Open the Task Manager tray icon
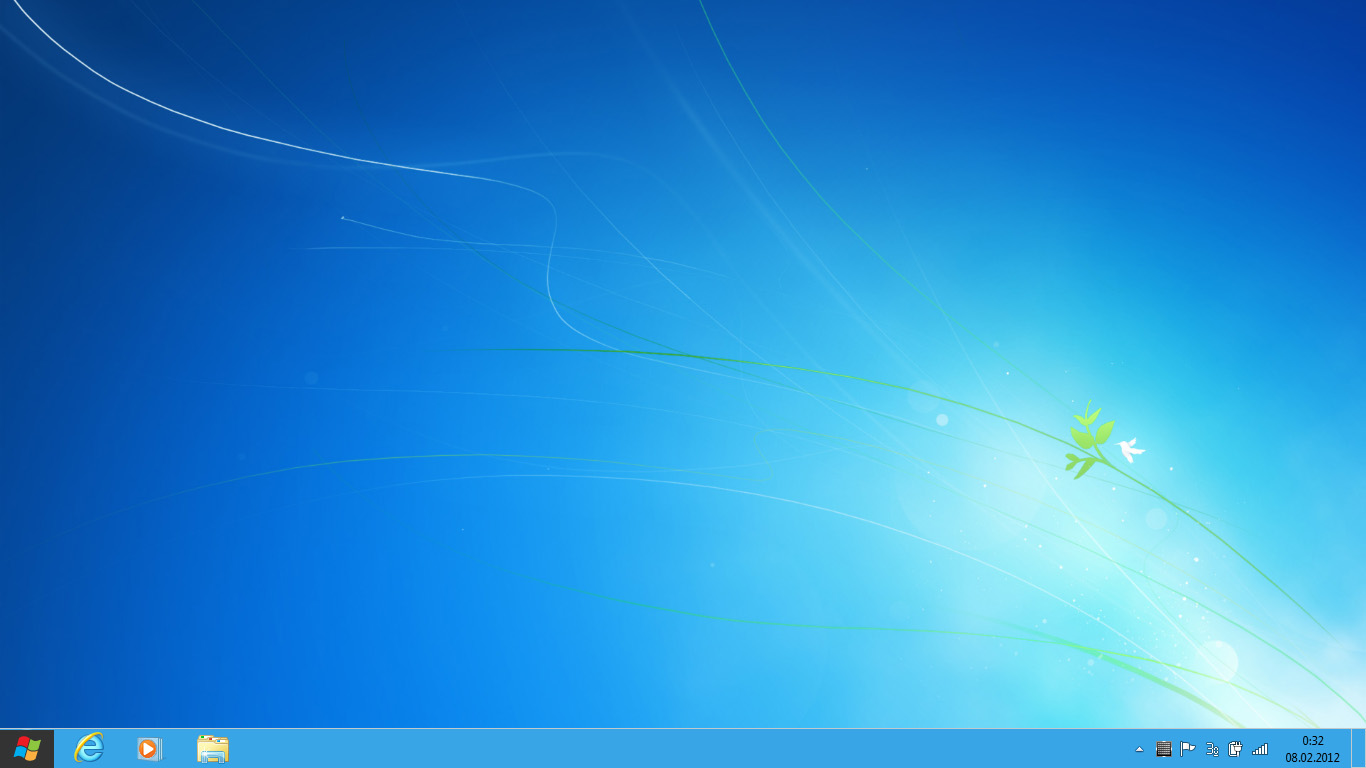This screenshot has height=768, width=1366. pos(1163,749)
